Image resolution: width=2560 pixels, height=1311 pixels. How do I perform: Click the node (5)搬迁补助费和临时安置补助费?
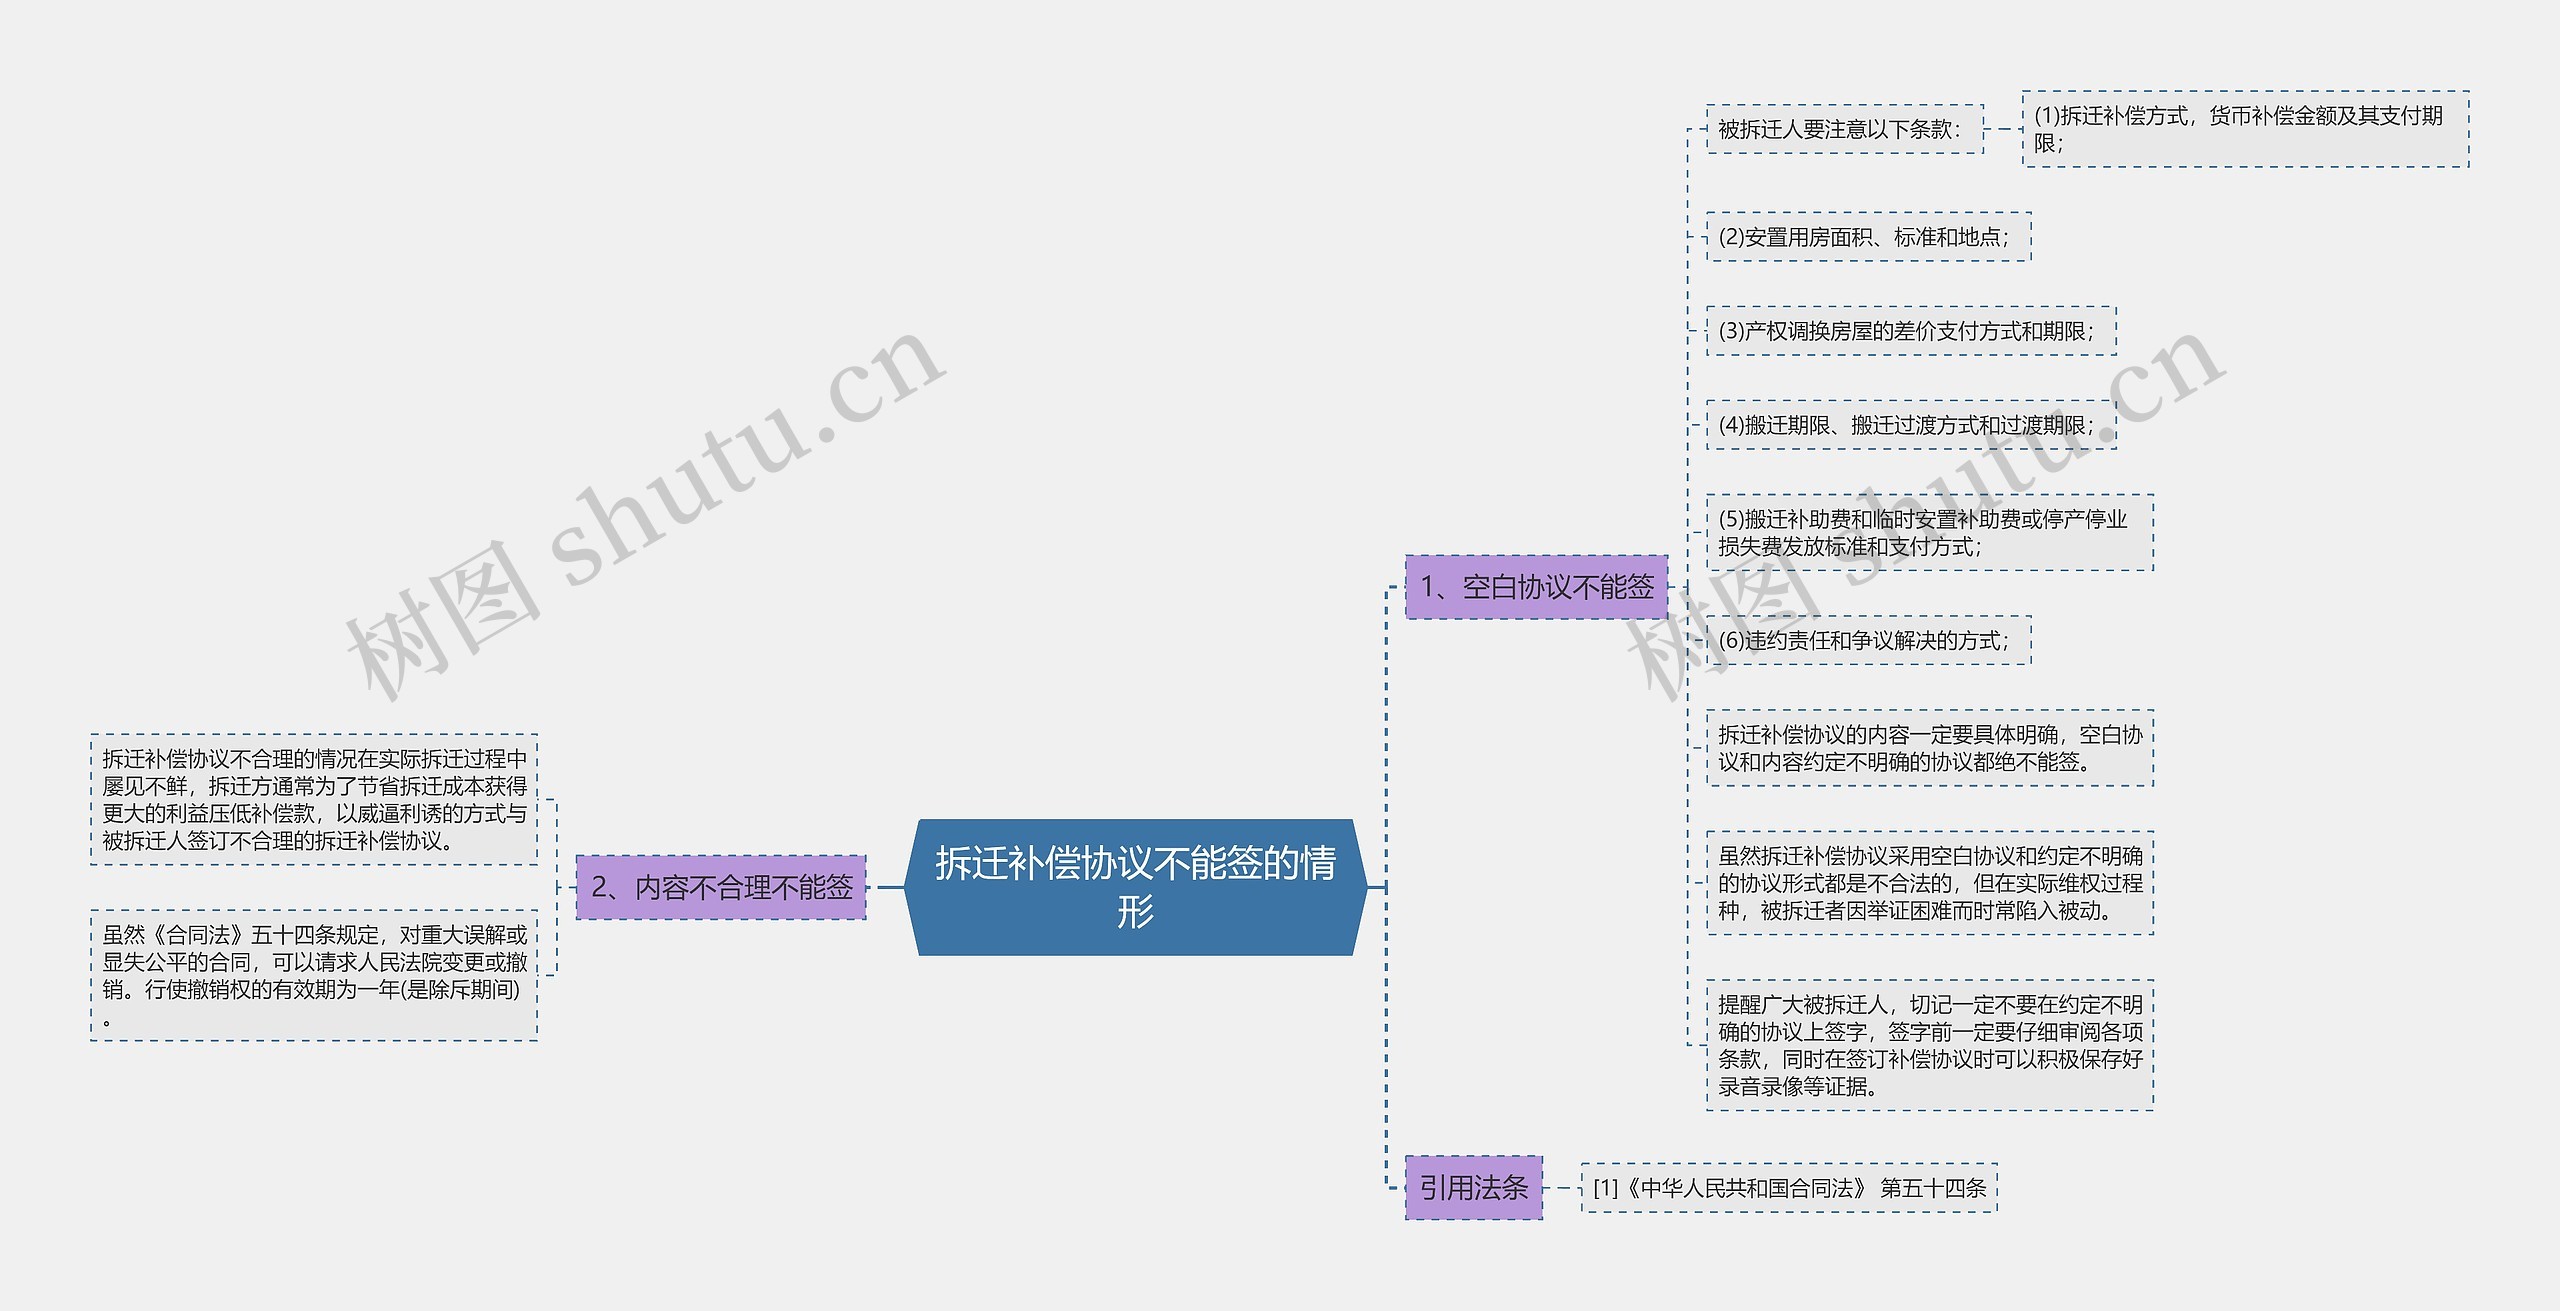(x=1930, y=533)
